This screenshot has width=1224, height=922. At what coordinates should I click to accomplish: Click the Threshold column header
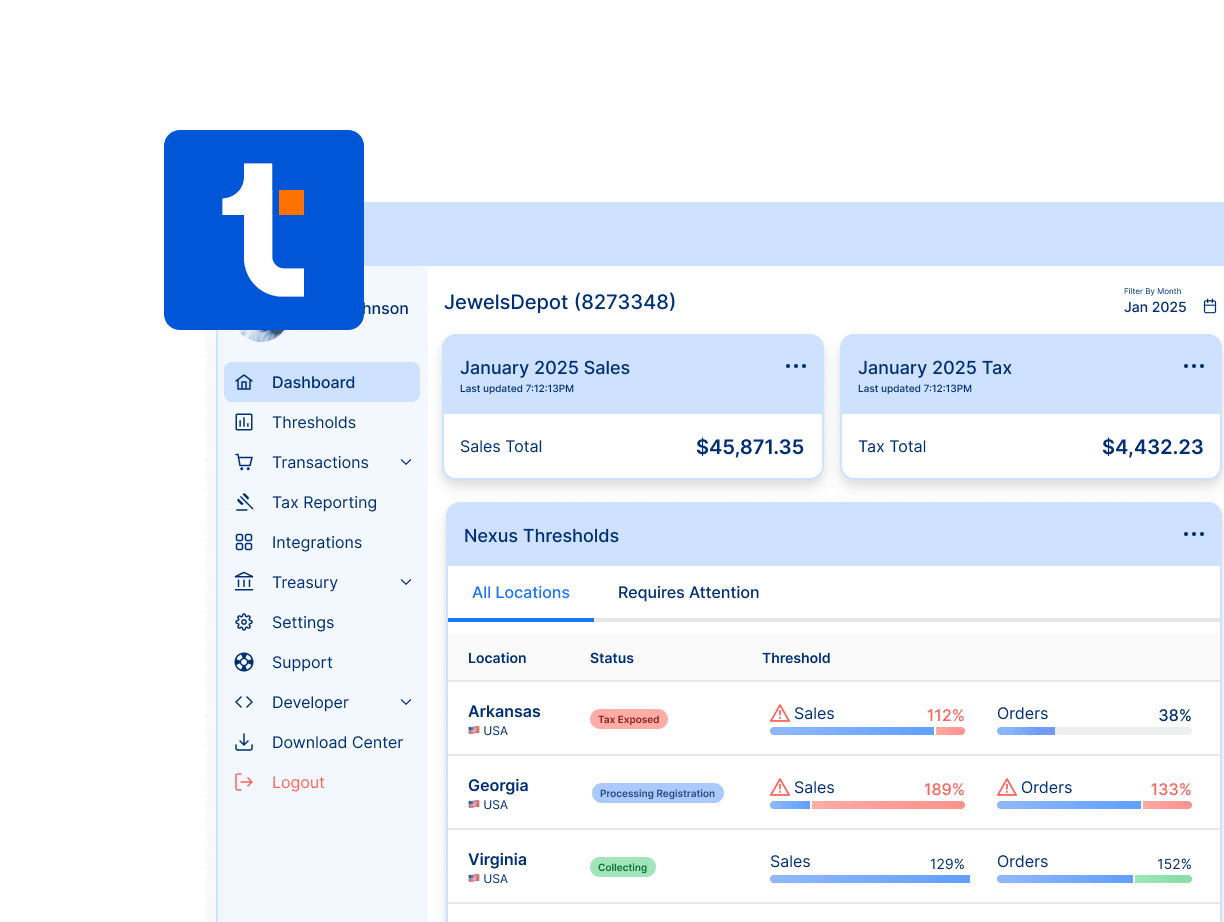(796, 658)
